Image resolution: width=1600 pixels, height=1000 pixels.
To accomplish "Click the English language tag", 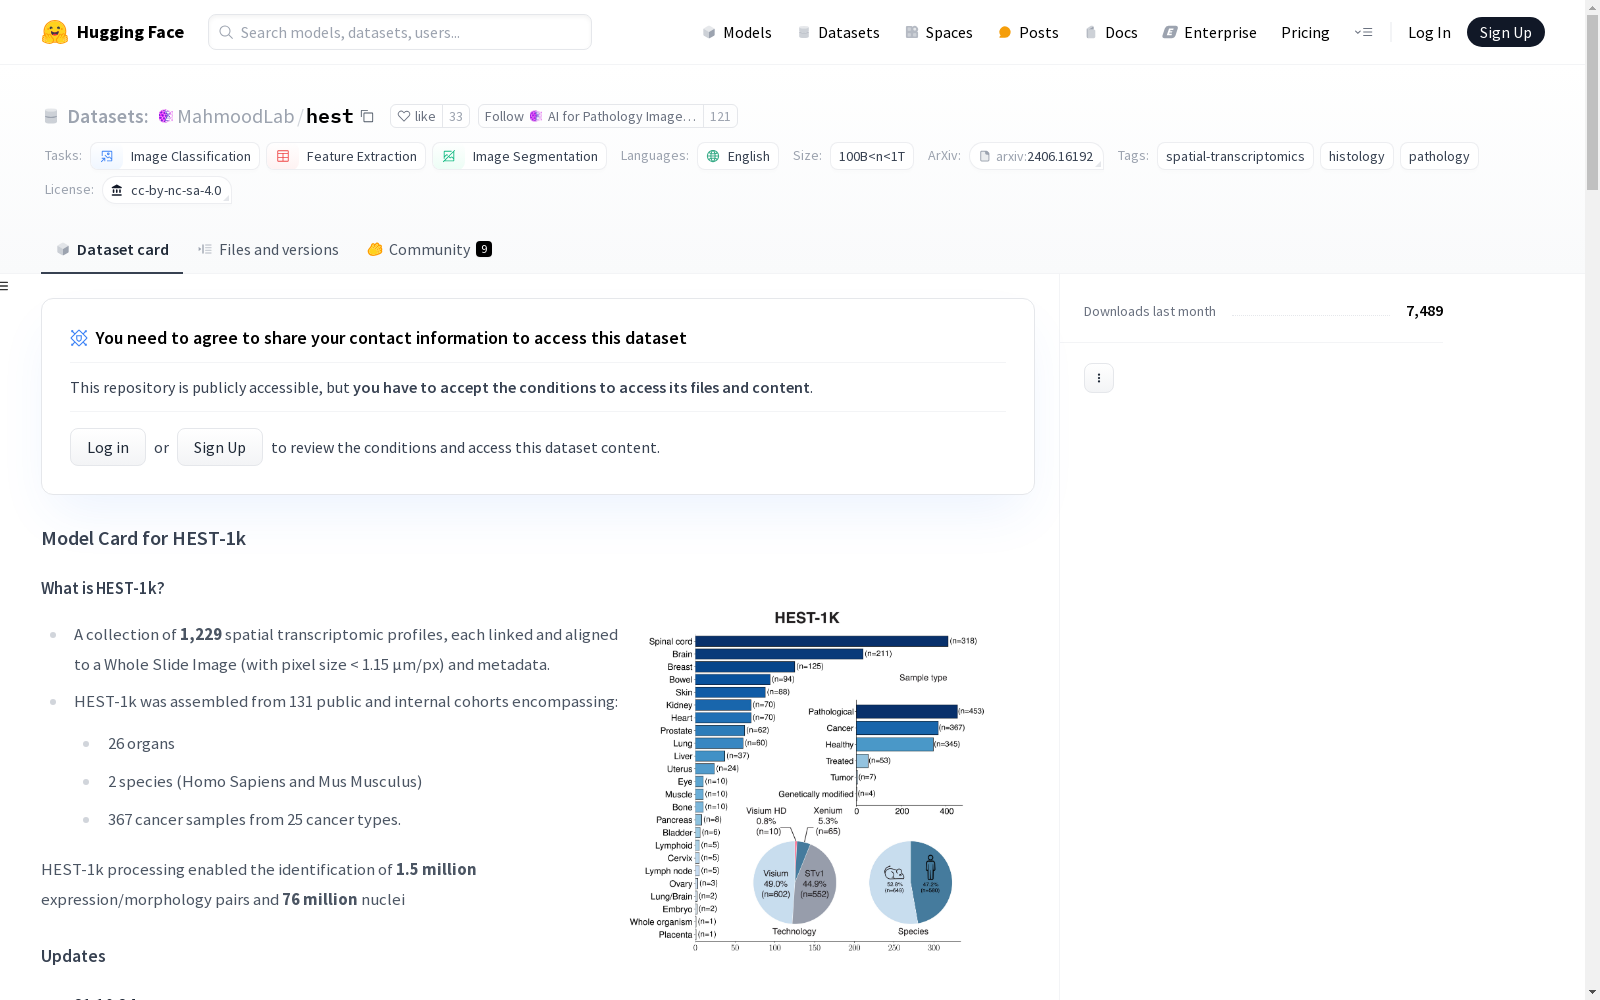I will (x=738, y=156).
